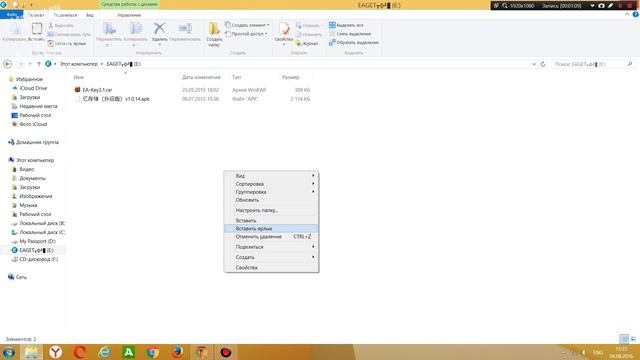Screen dimensions: 640x360
Task: Open CD-дисковод (F:) in sidebar
Action: pos(38,259)
